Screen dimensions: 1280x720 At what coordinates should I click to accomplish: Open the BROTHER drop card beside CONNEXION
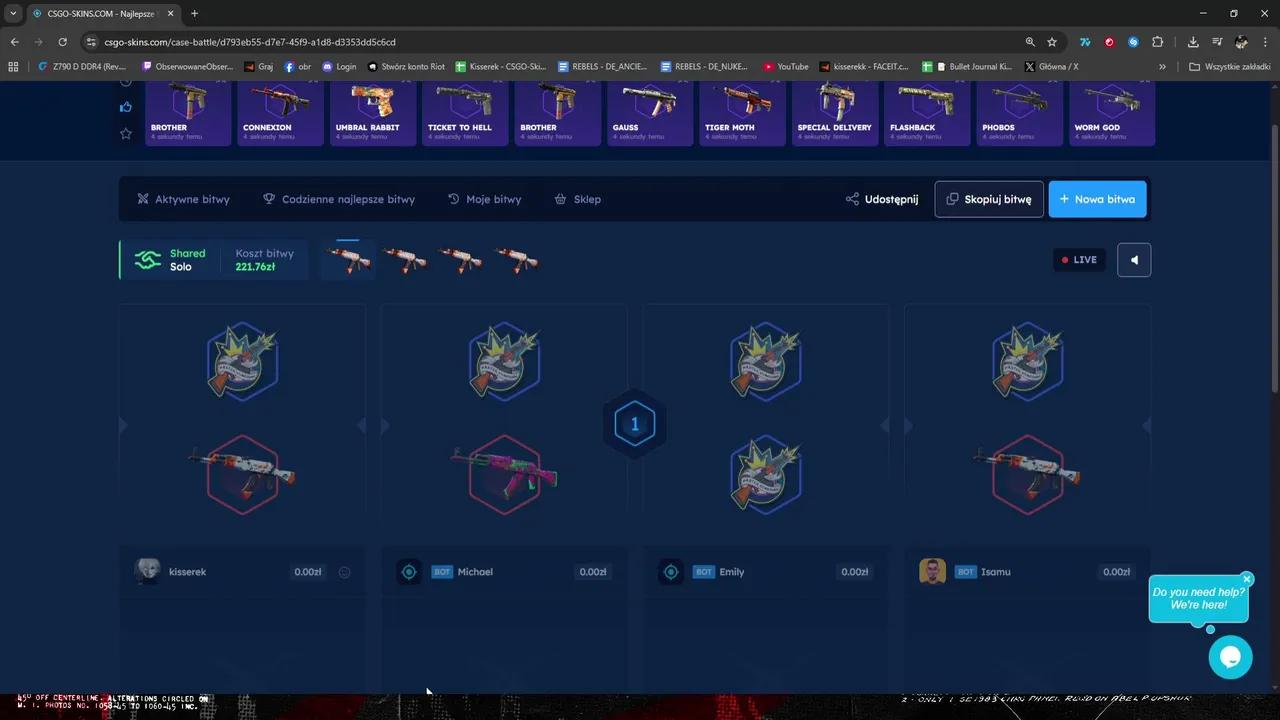[x=188, y=113]
